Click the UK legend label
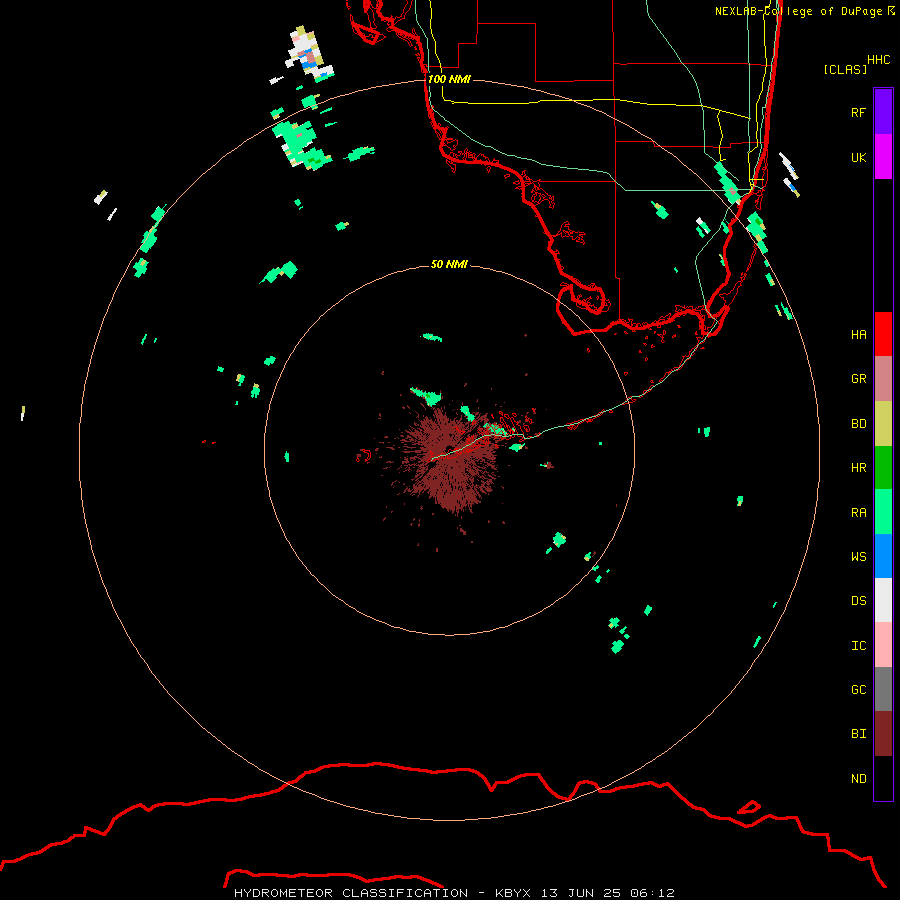Image resolution: width=900 pixels, height=900 pixels. (x=858, y=157)
